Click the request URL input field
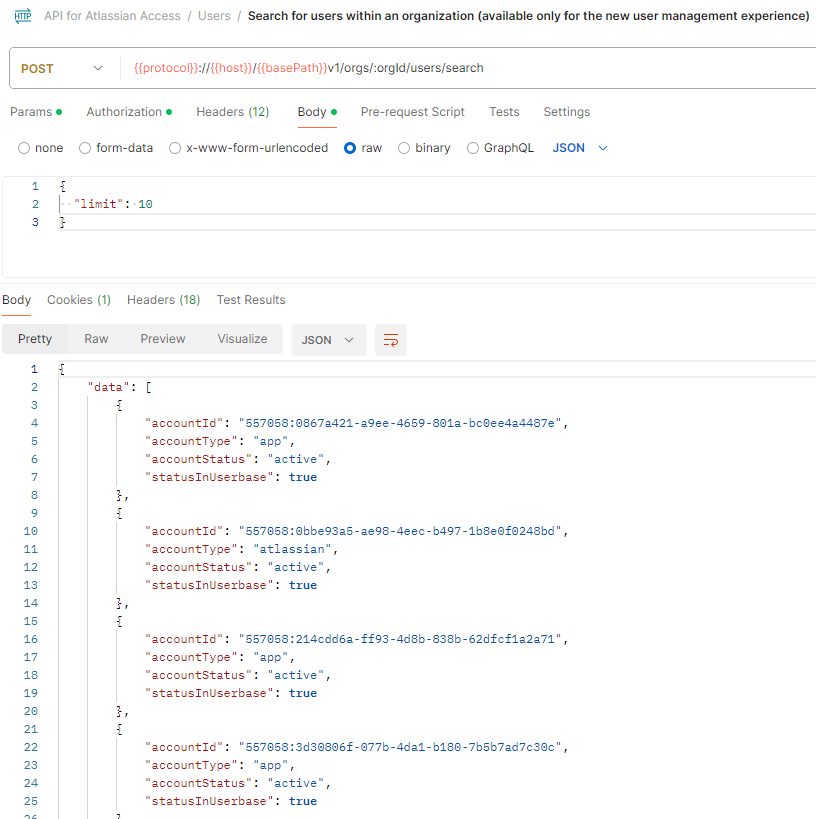The width and height of the screenshot is (816, 819). tap(468, 68)
